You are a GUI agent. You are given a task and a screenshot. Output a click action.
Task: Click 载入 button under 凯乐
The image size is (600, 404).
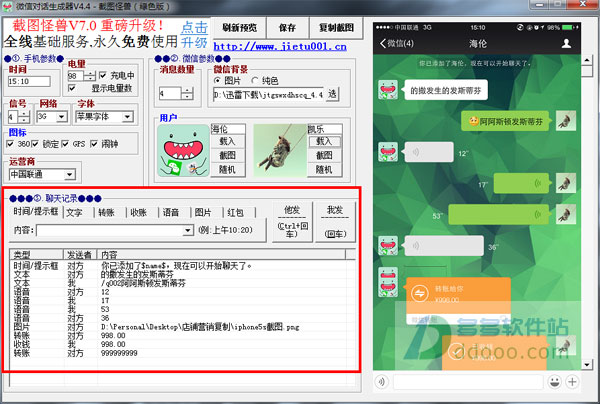click(x=324, y=142)
